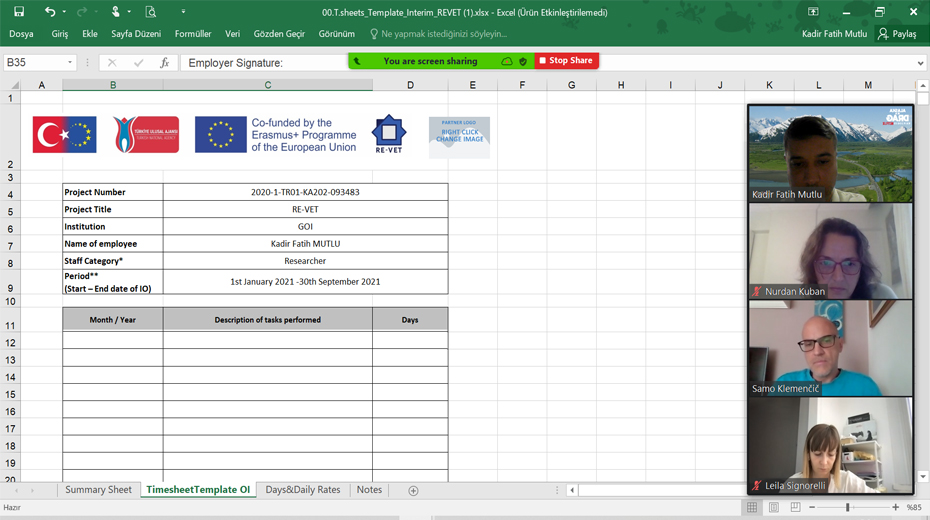Viewport: 930px width, 520px height.
Task: Switch to Days&Daily Rates sheet tab
Action: [x=302, y=490]
